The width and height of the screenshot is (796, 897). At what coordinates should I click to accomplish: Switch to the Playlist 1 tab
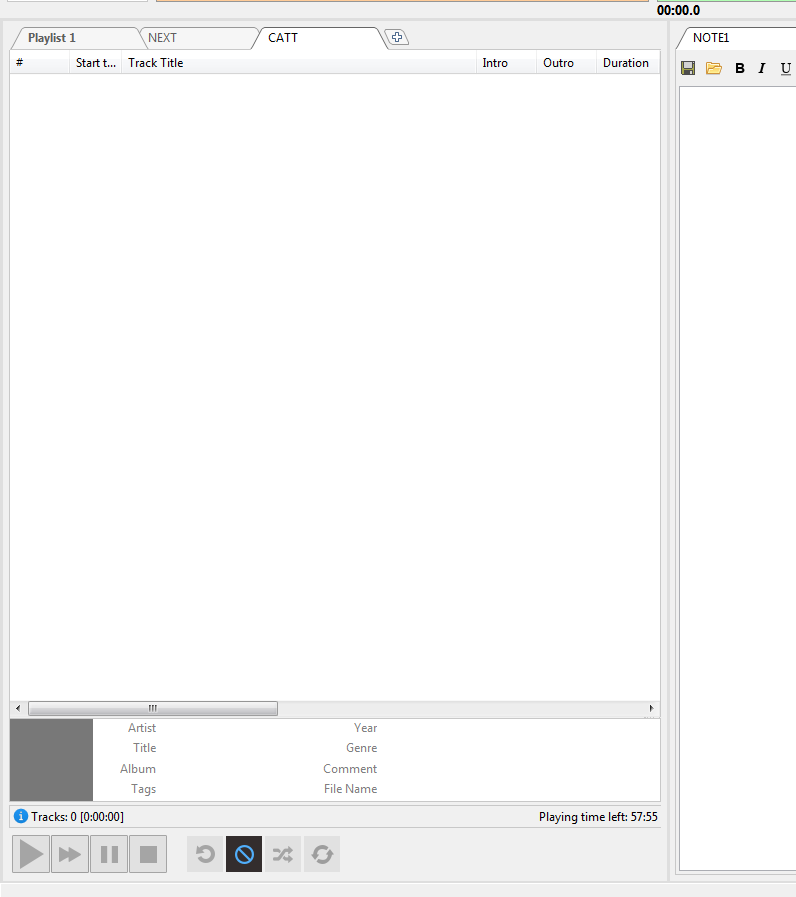(52, 38)
